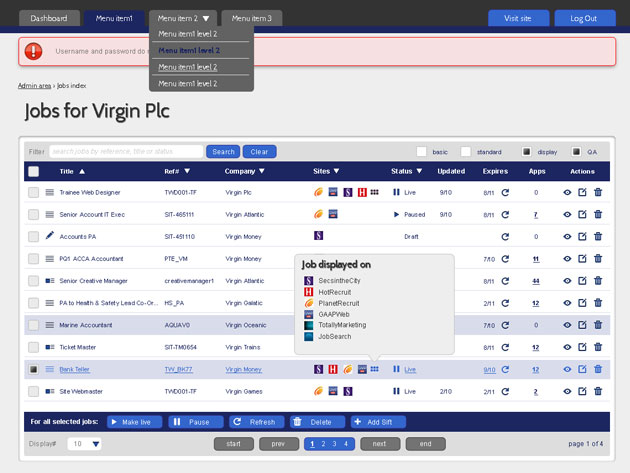
Task: Uncheck the Bank Teller row checkbox
Action: coord(34,369)
